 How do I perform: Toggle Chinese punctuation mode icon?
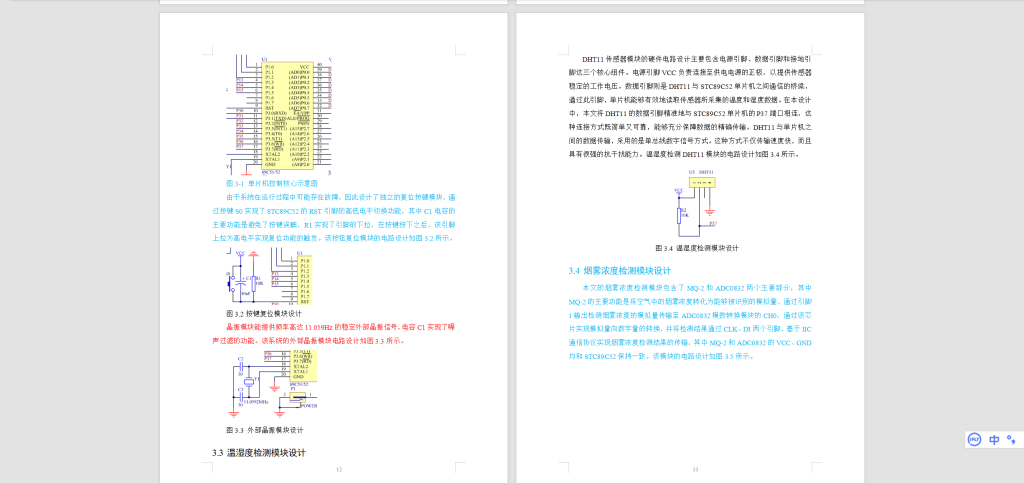click(x=1012, y=439)
